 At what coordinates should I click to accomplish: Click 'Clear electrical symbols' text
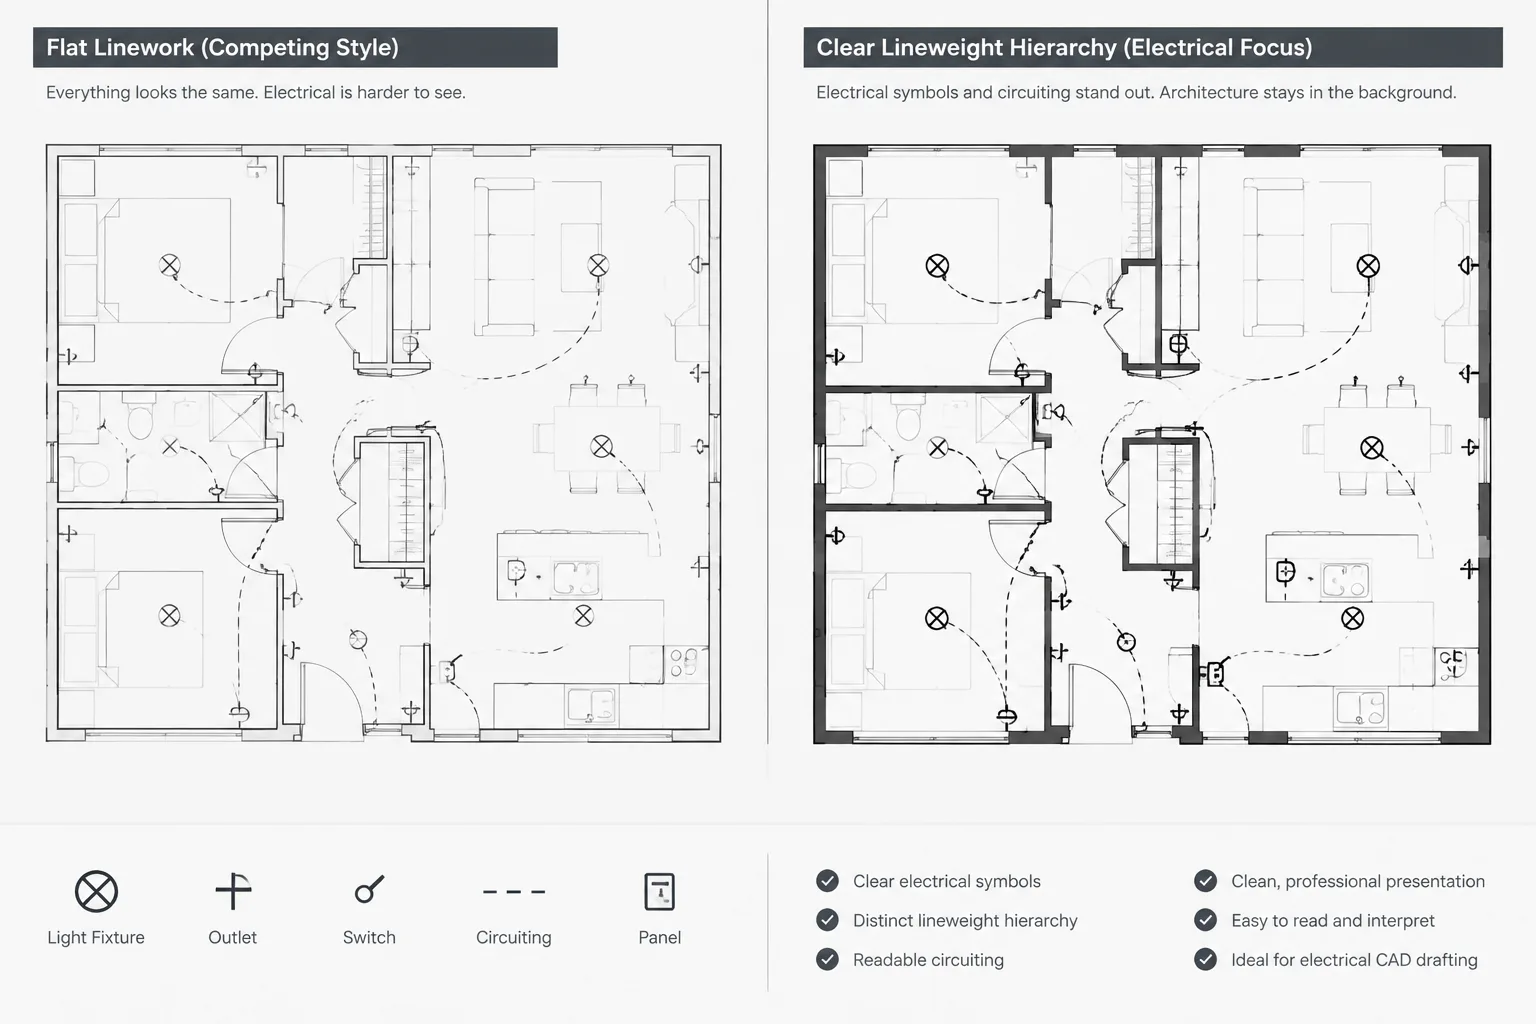coord(947,881)
